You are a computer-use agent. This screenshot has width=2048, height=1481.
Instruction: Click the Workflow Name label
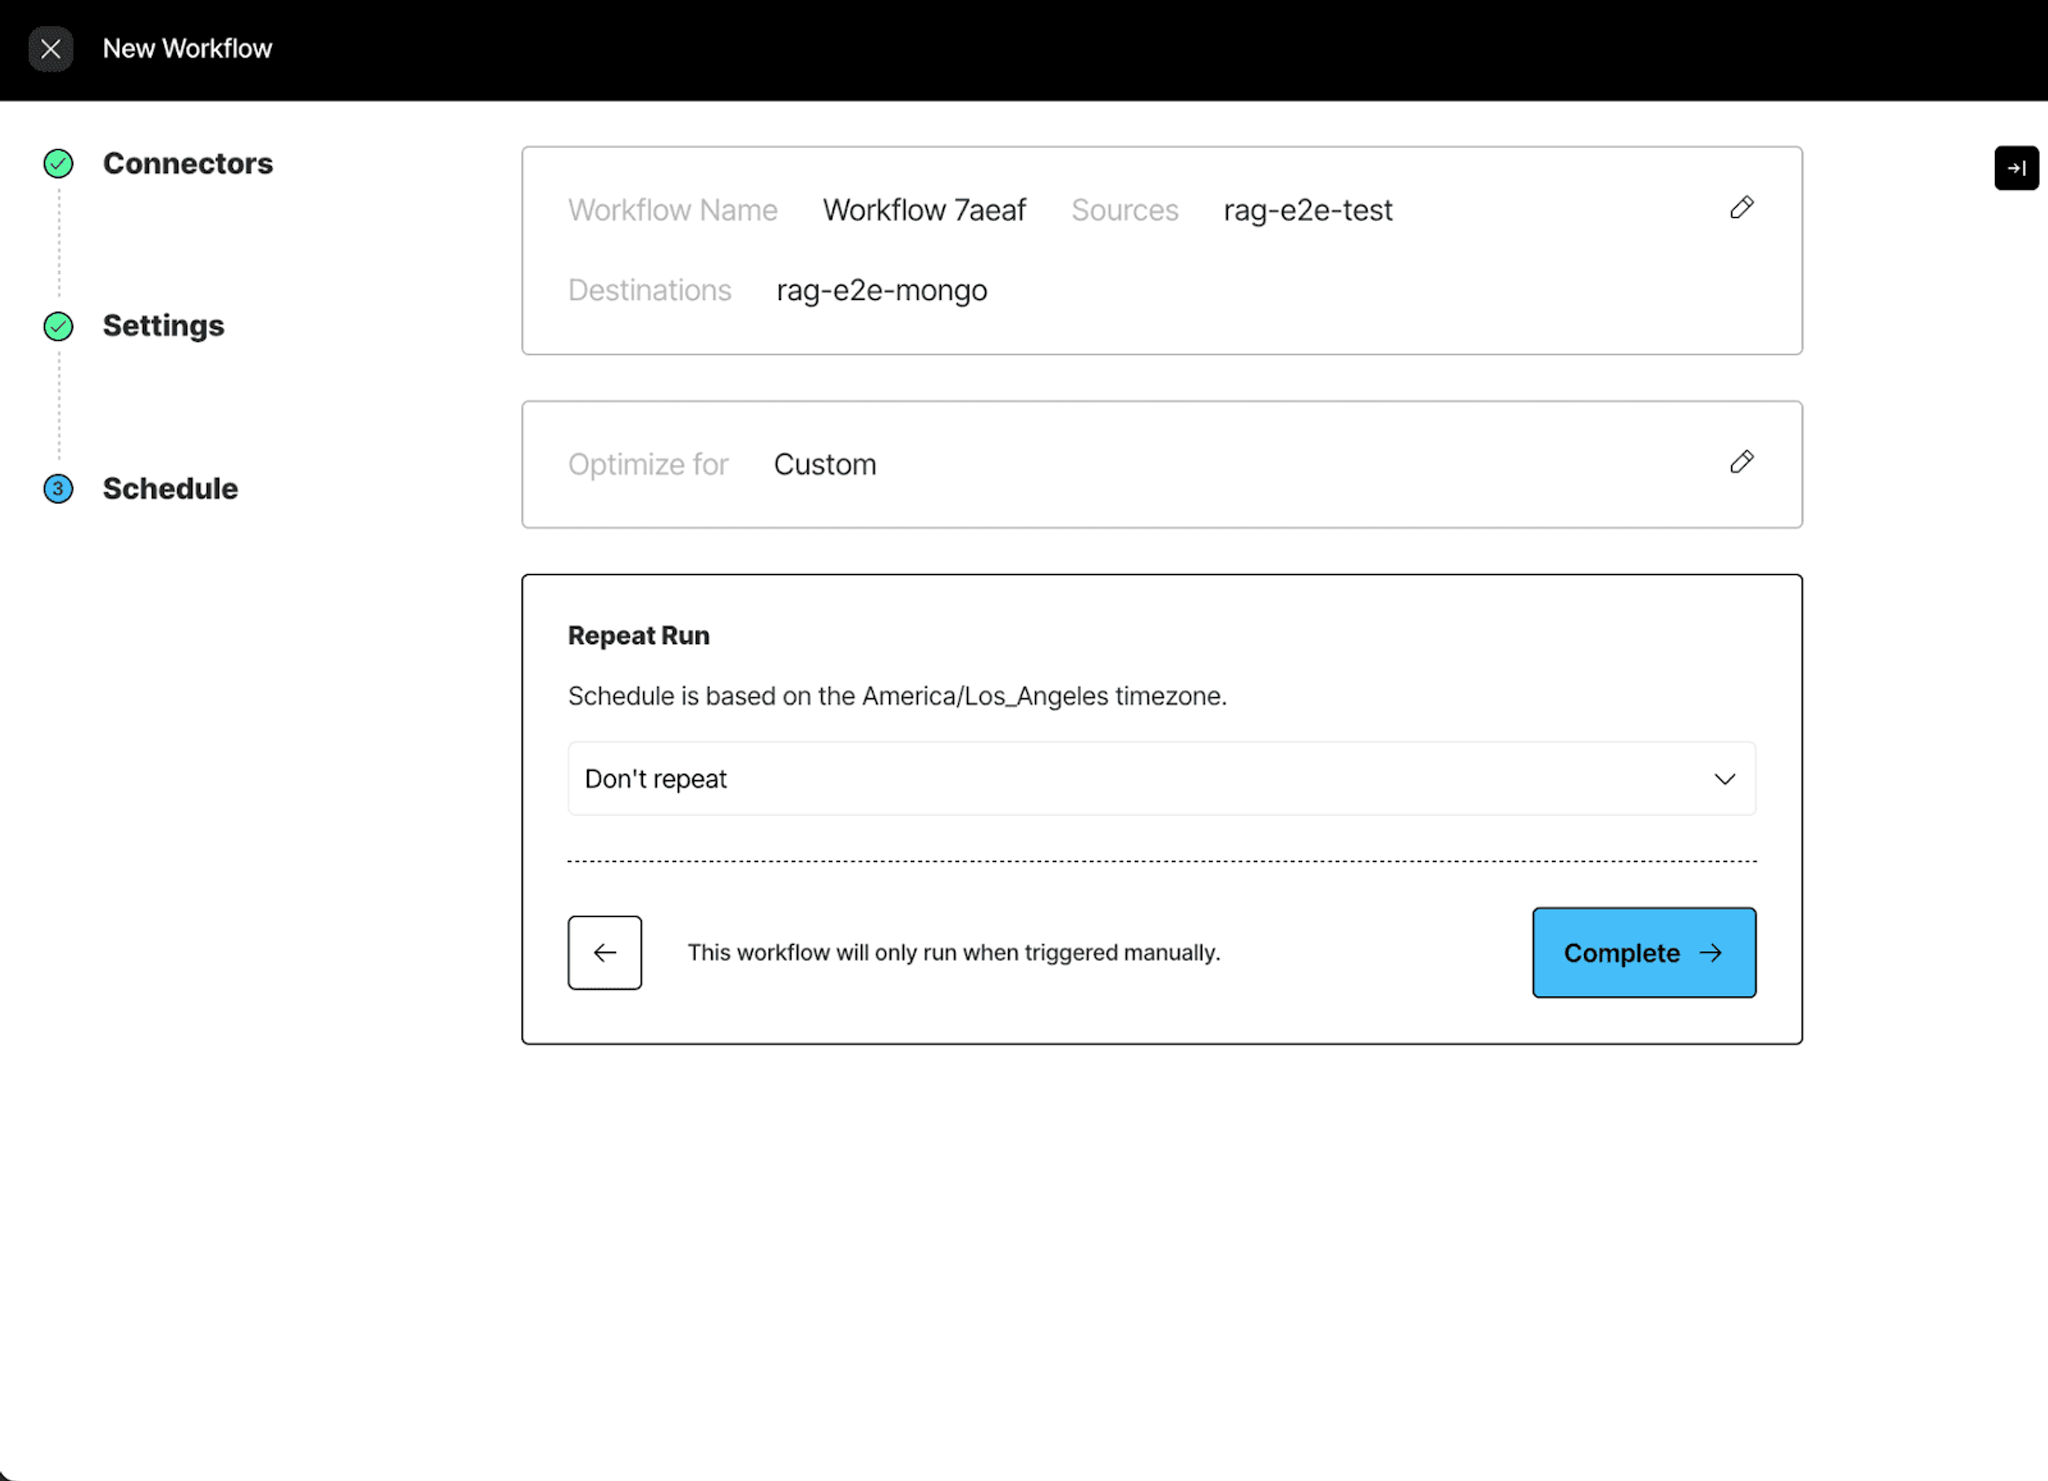click(672, 210)
